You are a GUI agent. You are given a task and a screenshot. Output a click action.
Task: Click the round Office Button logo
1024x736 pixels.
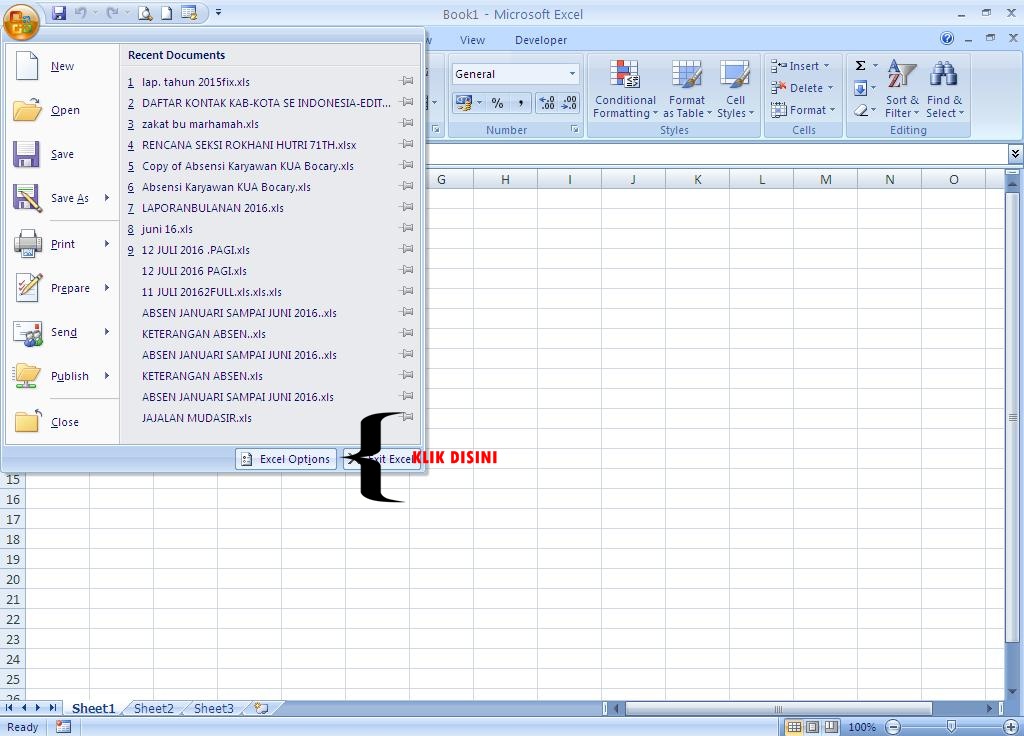[x=21, y=22]
